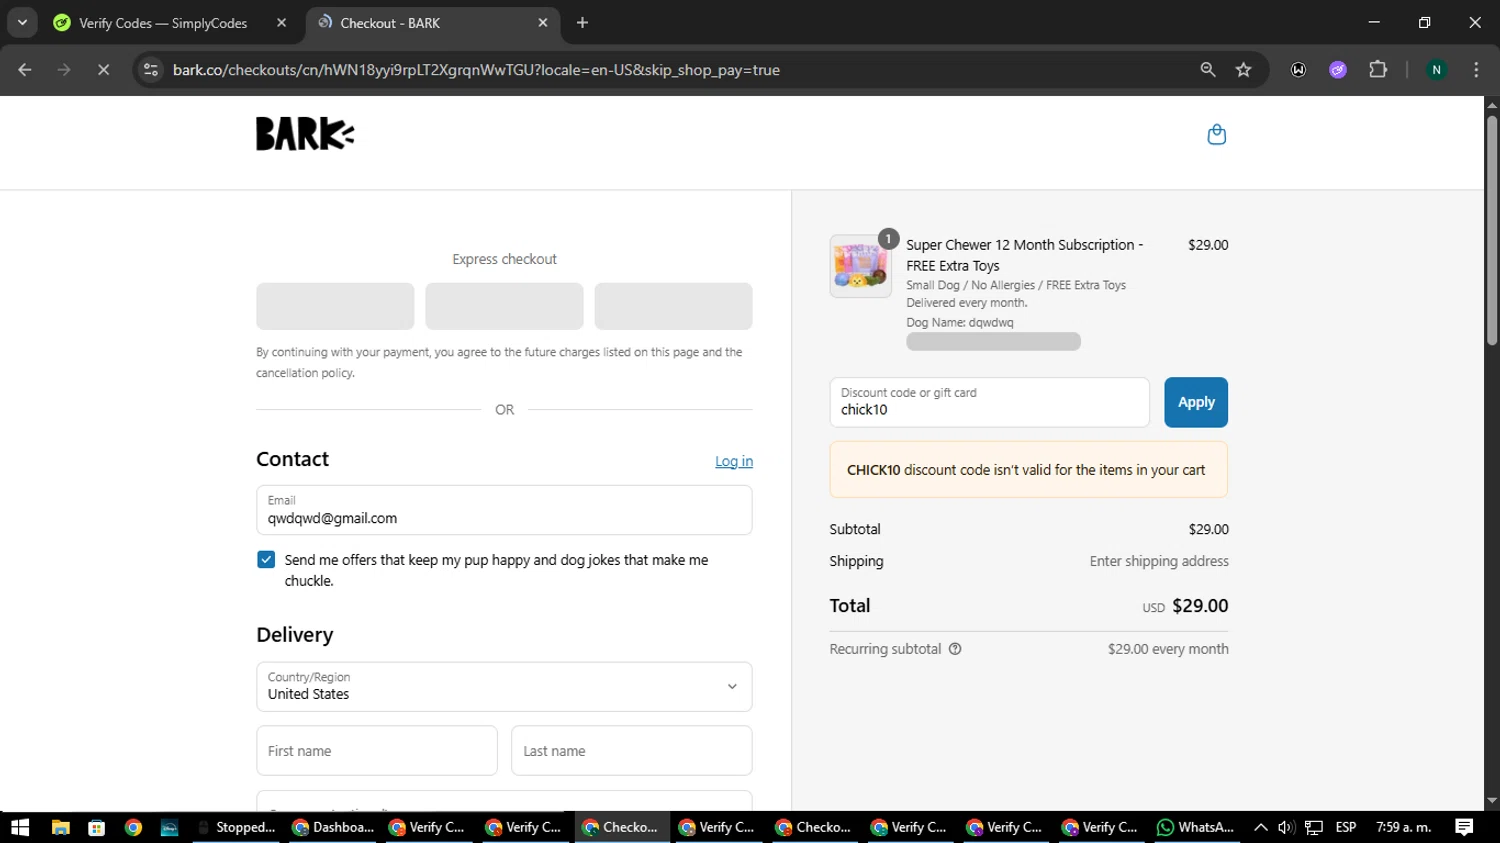Click the Enter shipping address text
Viewport: 1500px width, 843px height.
[x=1159, y=561]
